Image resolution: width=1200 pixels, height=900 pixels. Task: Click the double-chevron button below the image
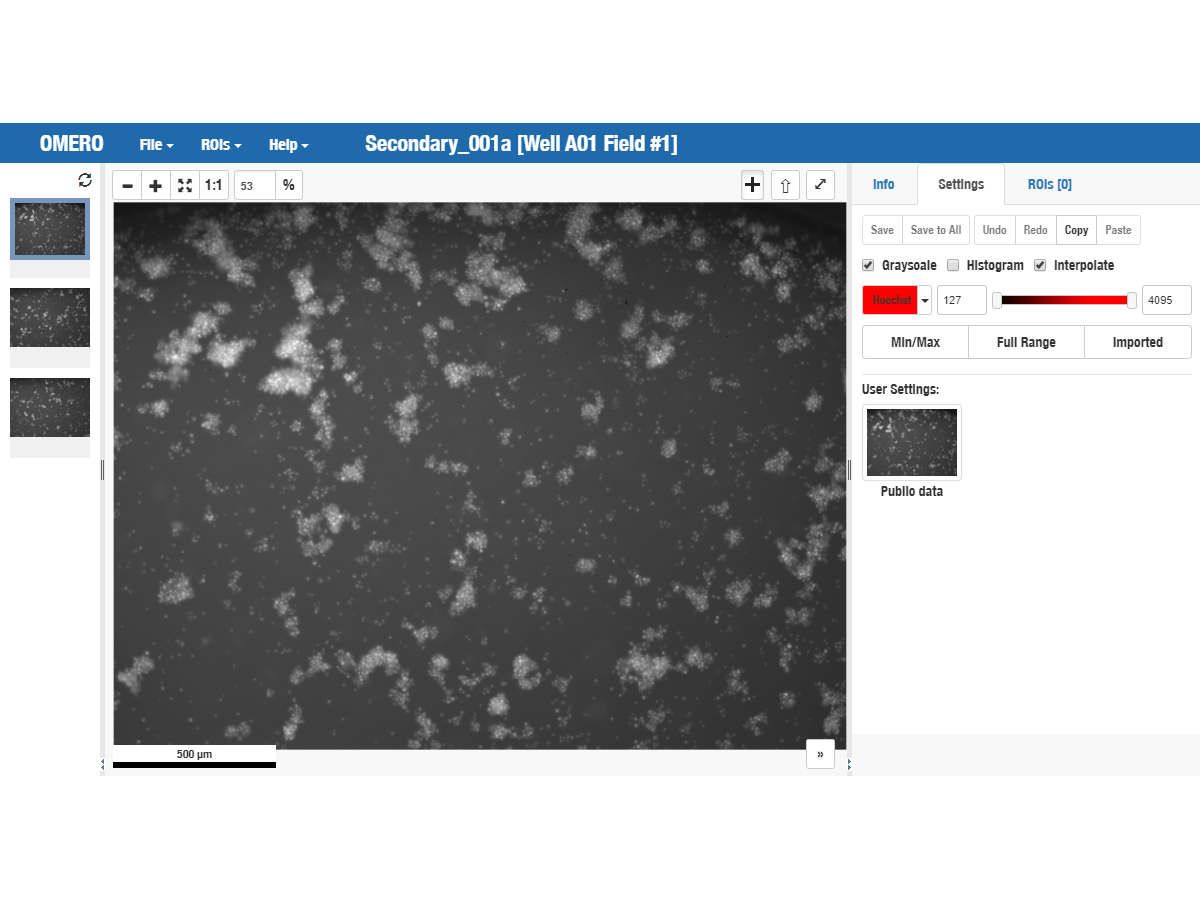(820, 754)
